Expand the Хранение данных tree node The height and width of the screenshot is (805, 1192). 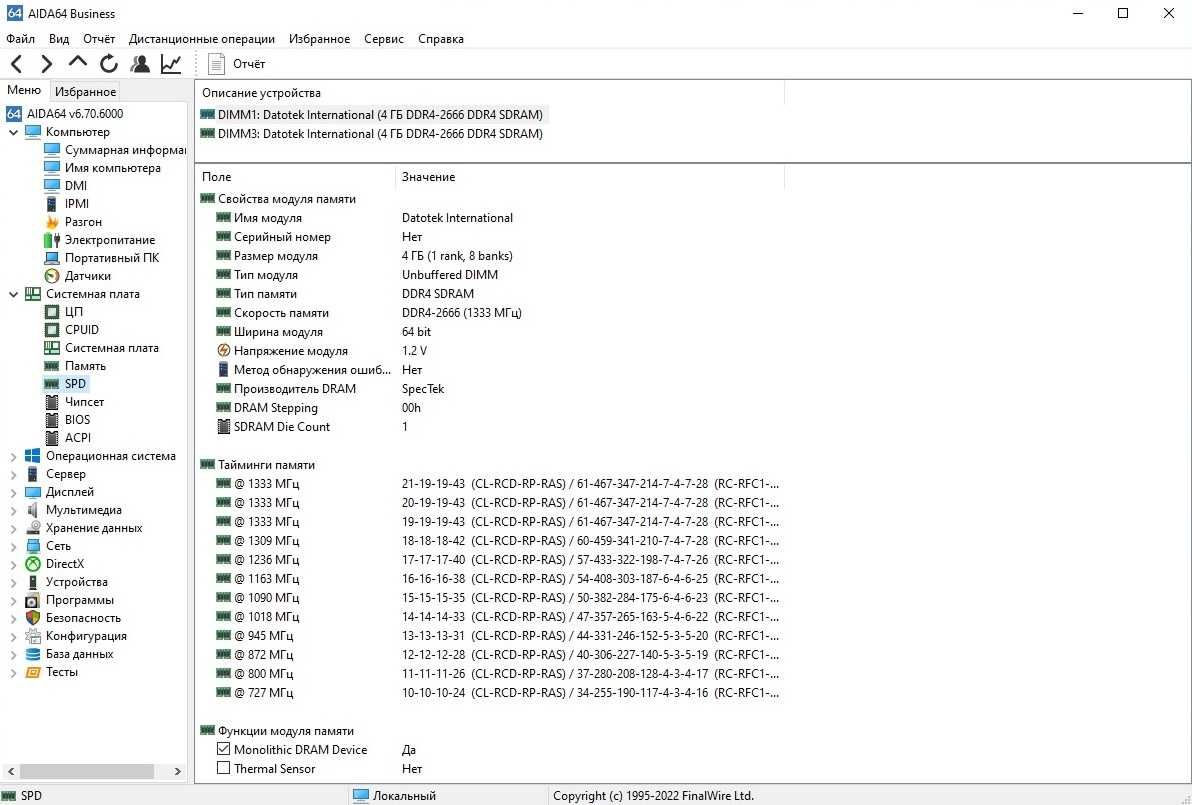point(13,528)
